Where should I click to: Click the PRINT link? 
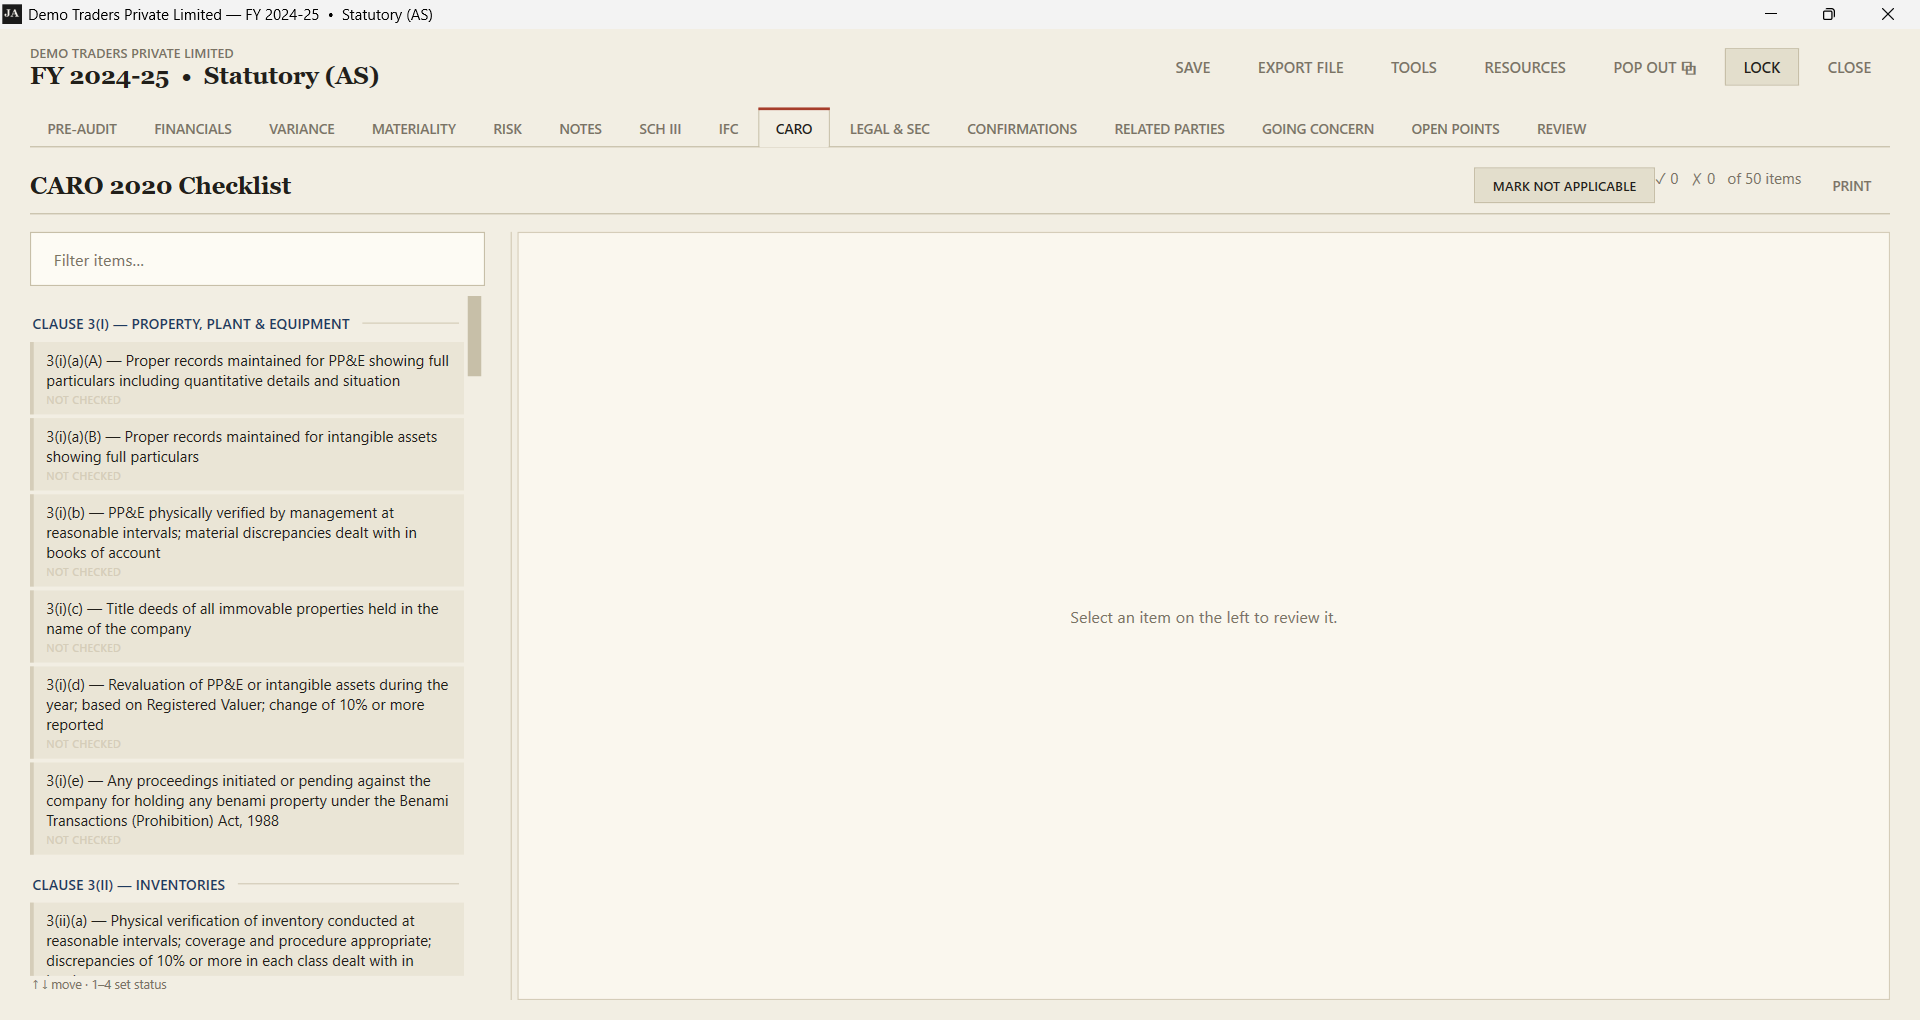pyautogui.click(x=1851, y=186)
